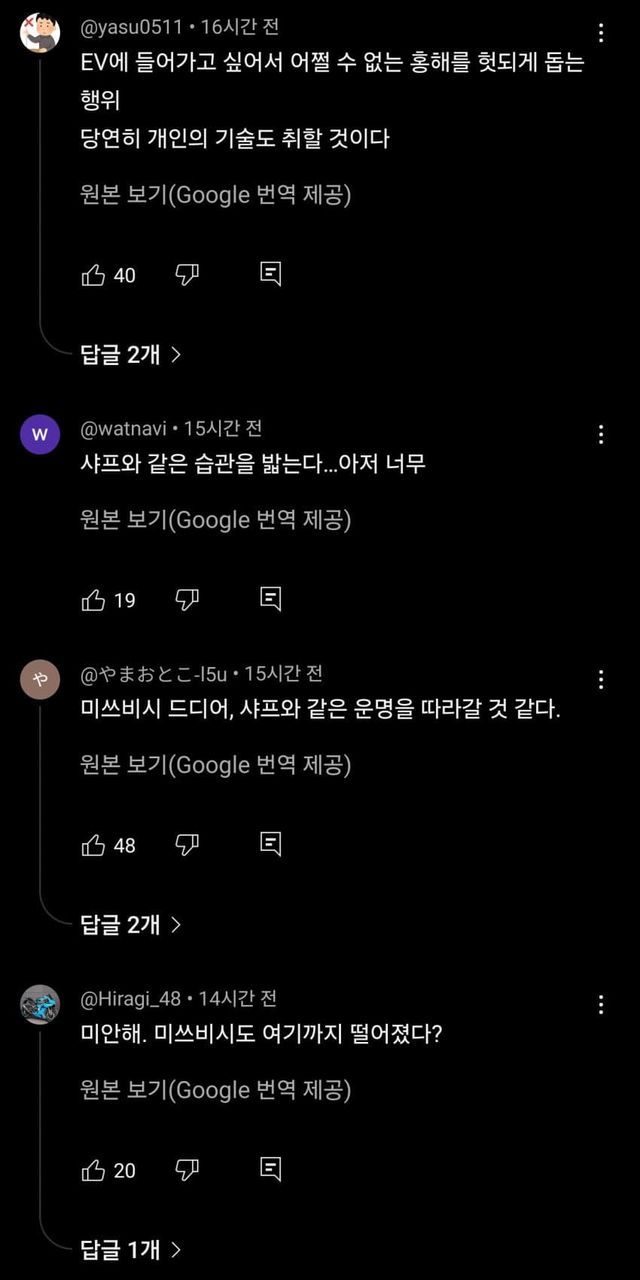Reply to the @watnavi comment
This screenshot has width=640, height=1280.
point(270,600)
